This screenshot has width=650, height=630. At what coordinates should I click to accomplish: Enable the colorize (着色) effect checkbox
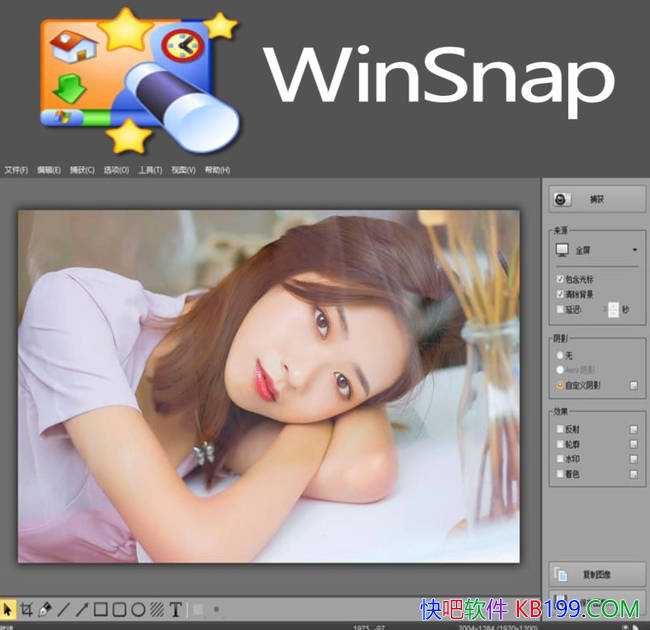point(560,474)
